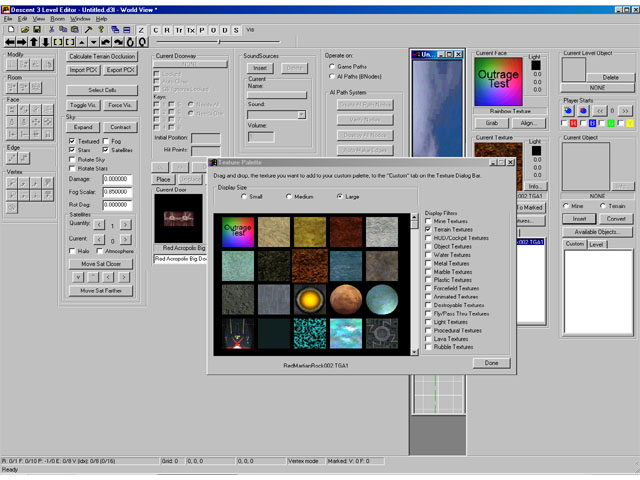Click Done in the Texture Palette
The width and height of the screenshot is (640, 480).
point(491,363)
